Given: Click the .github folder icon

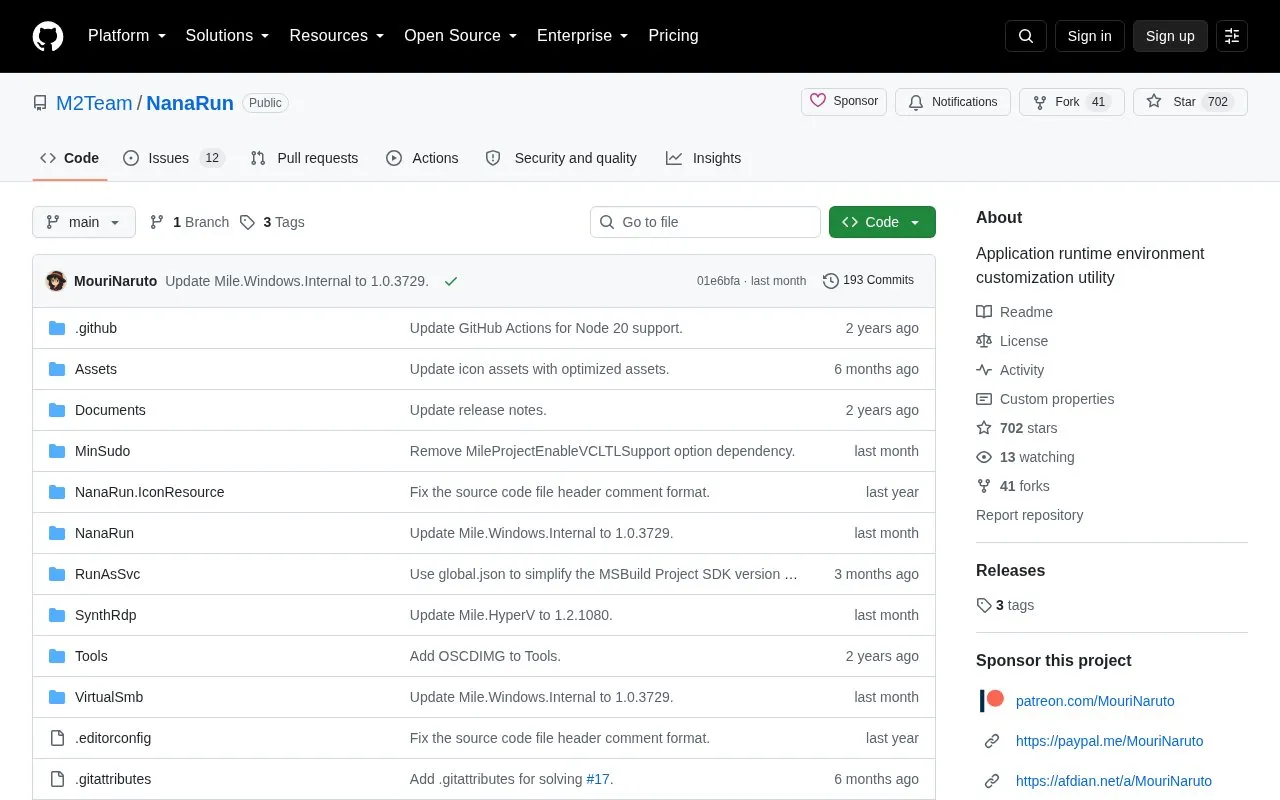Looking at the screenshot, I should point(57,328).
